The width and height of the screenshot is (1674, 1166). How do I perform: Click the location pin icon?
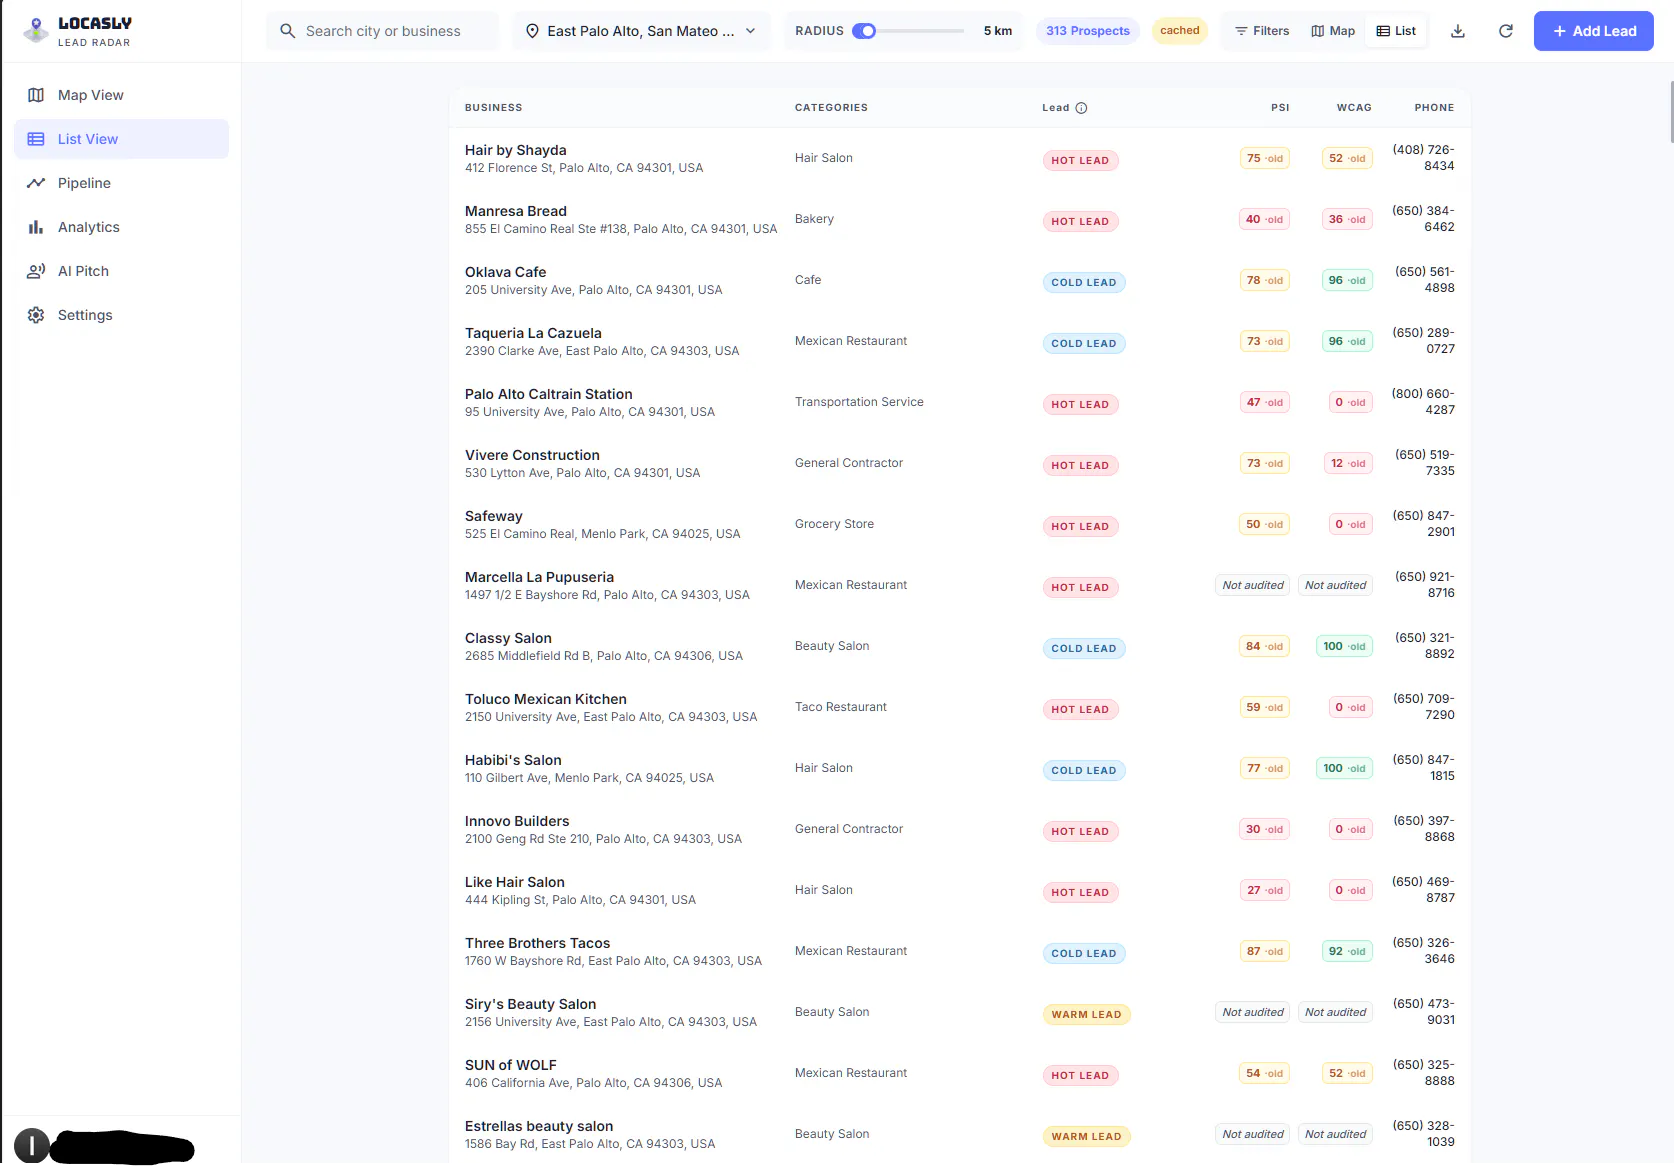pyautogui.click(x=532, y=31)
